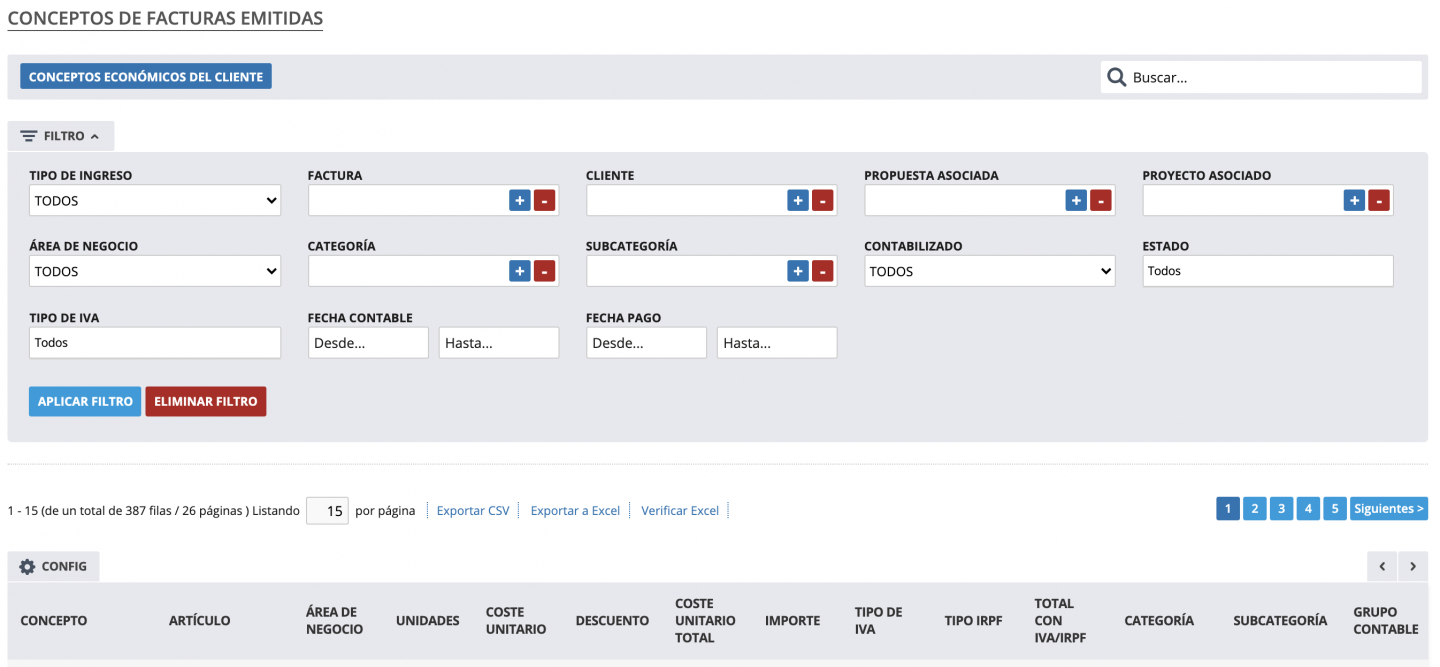Click the blue plus icon in Factura field

click(x=519, y=201)
